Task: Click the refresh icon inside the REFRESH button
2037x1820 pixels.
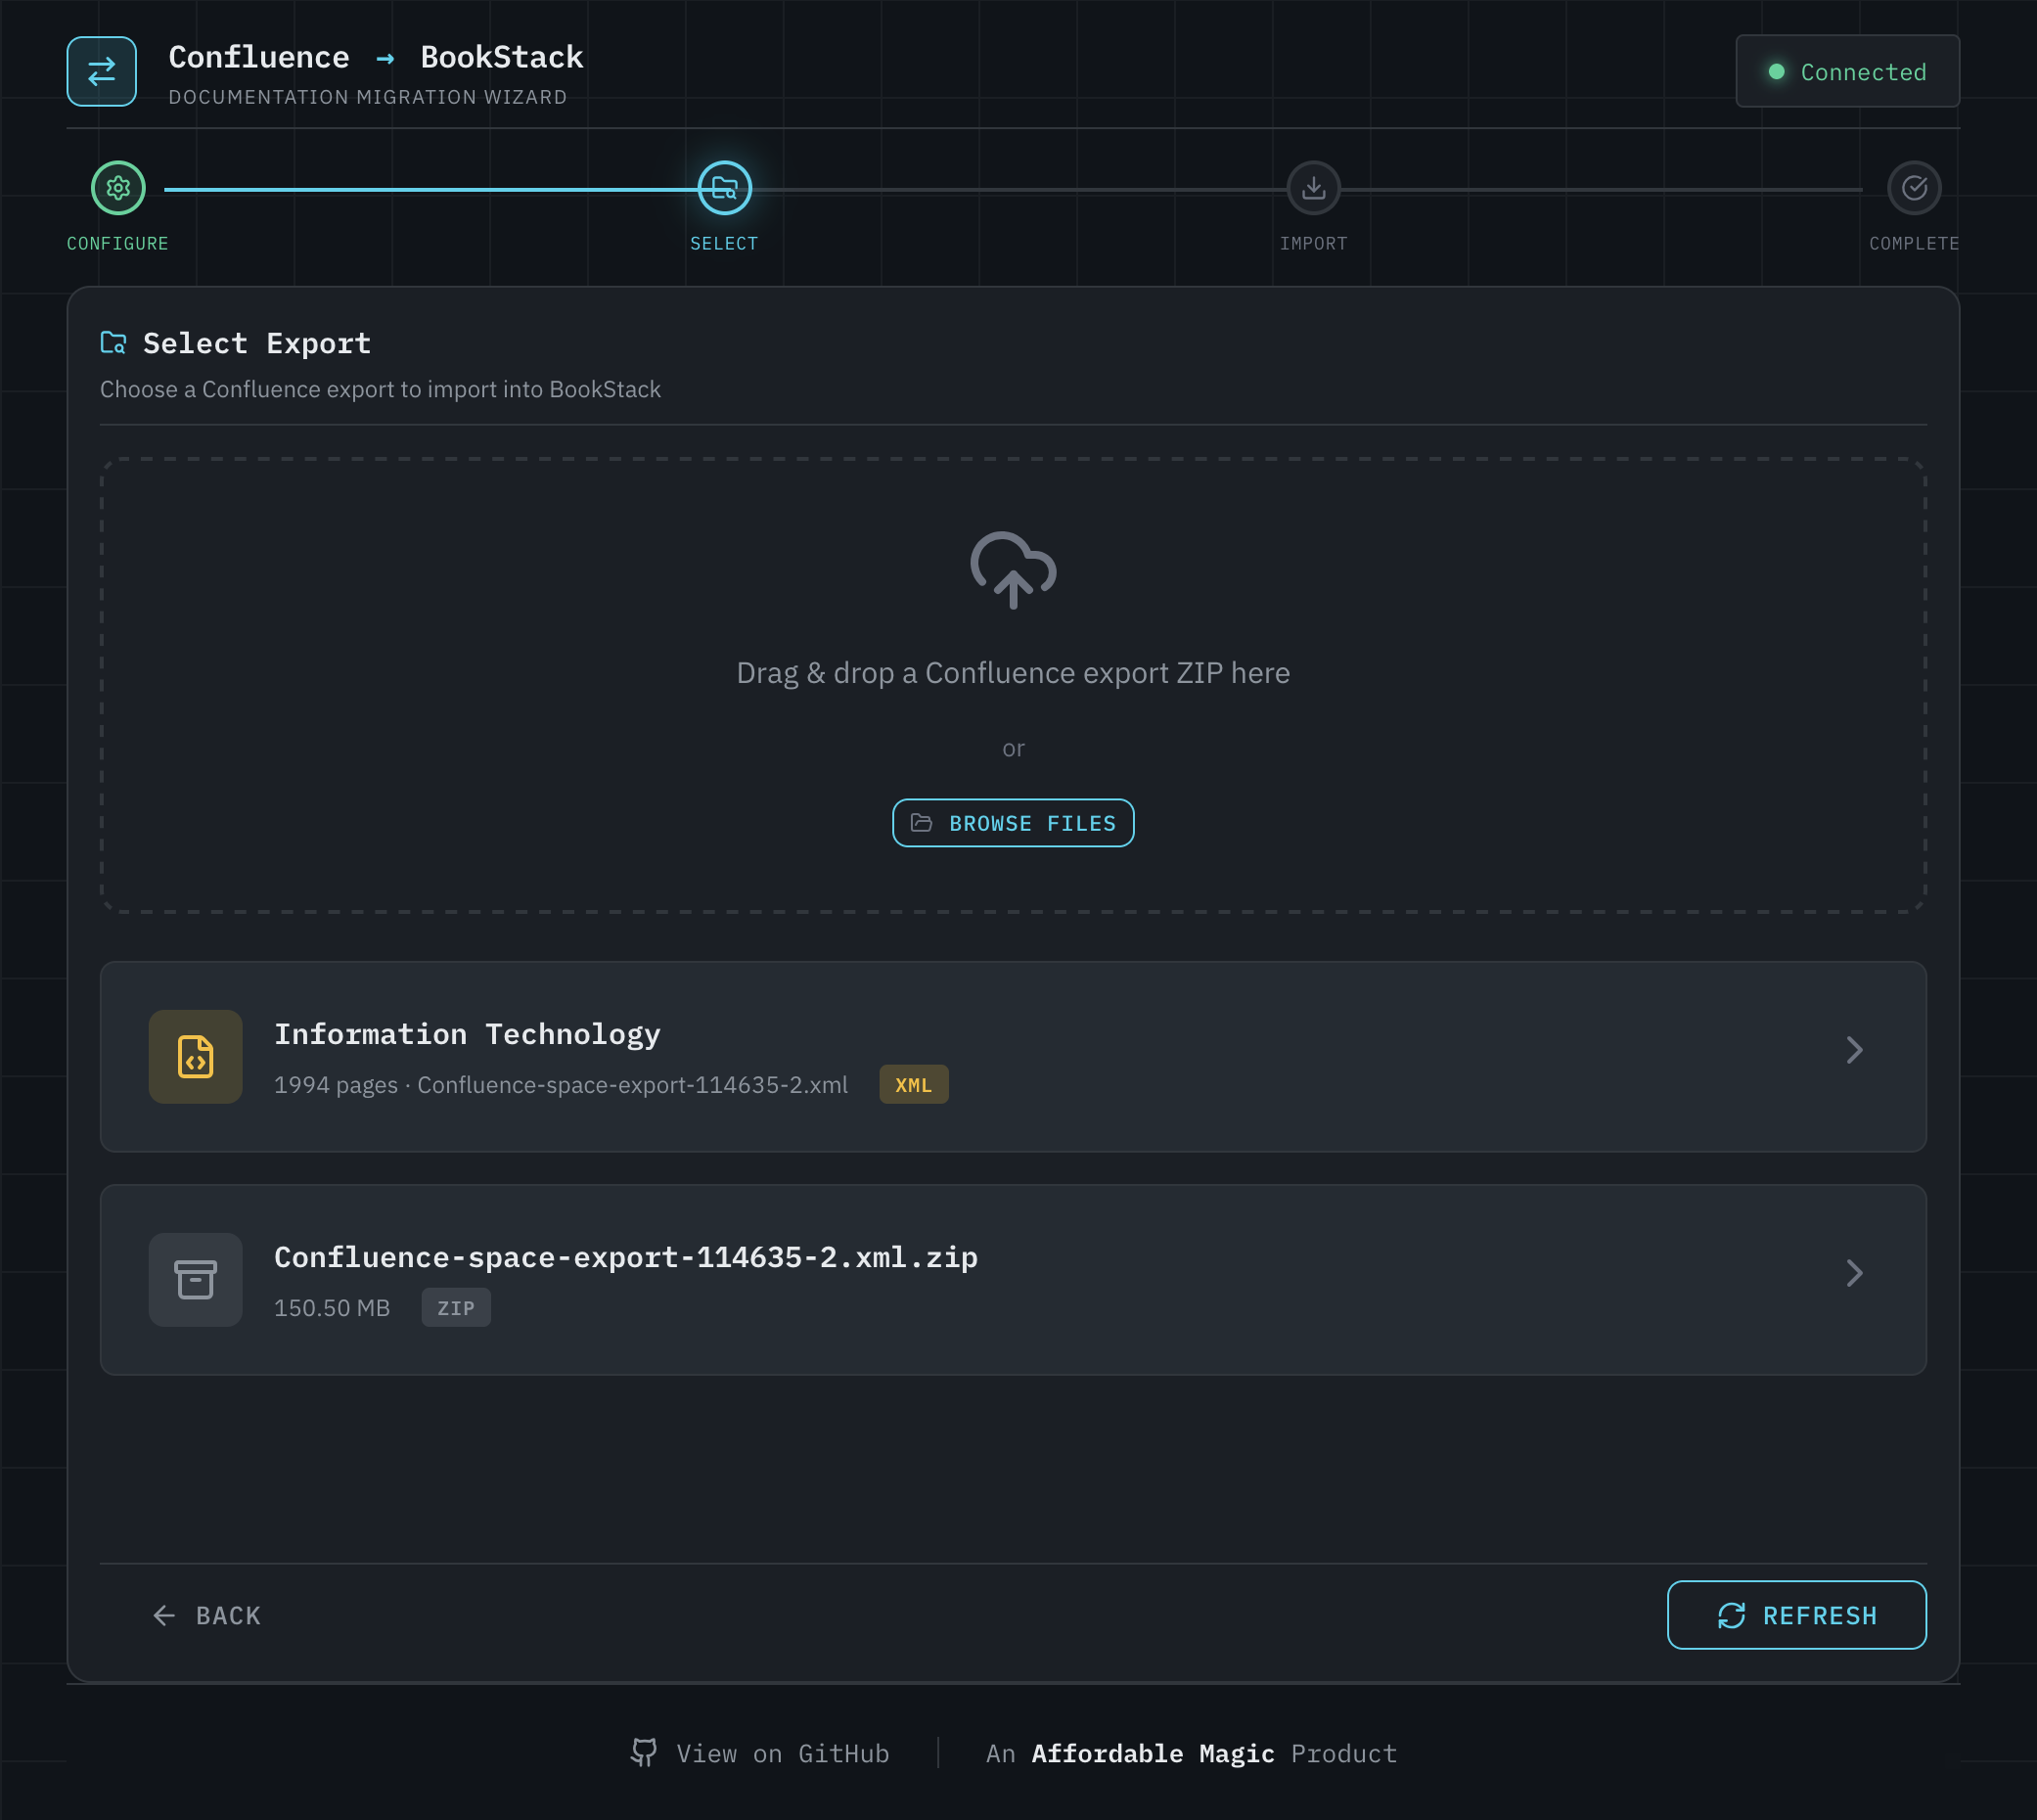Action: coord(1733,1614)
